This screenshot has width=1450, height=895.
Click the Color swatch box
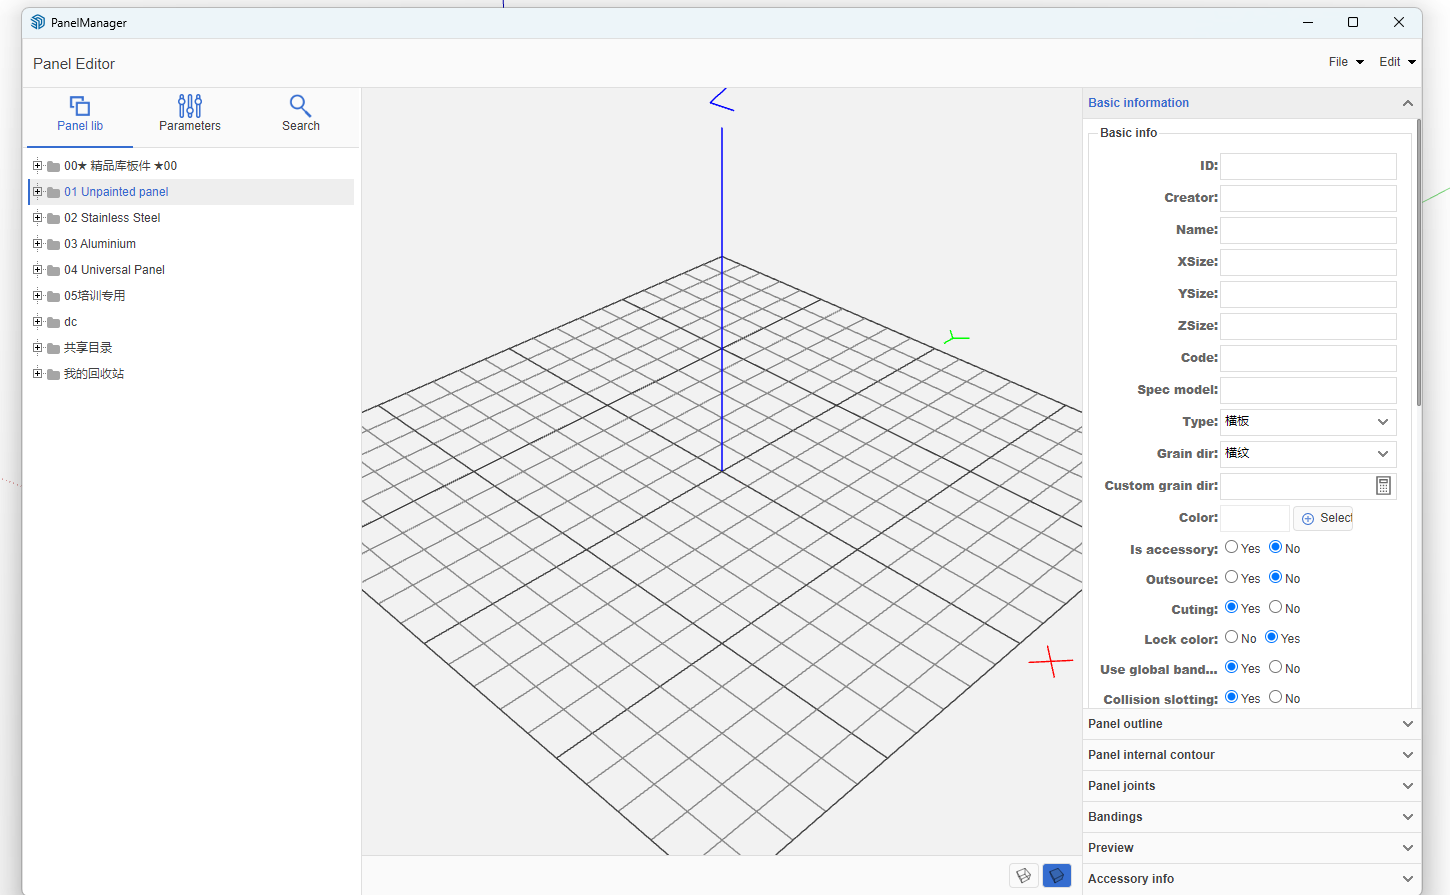[1254, 518]
